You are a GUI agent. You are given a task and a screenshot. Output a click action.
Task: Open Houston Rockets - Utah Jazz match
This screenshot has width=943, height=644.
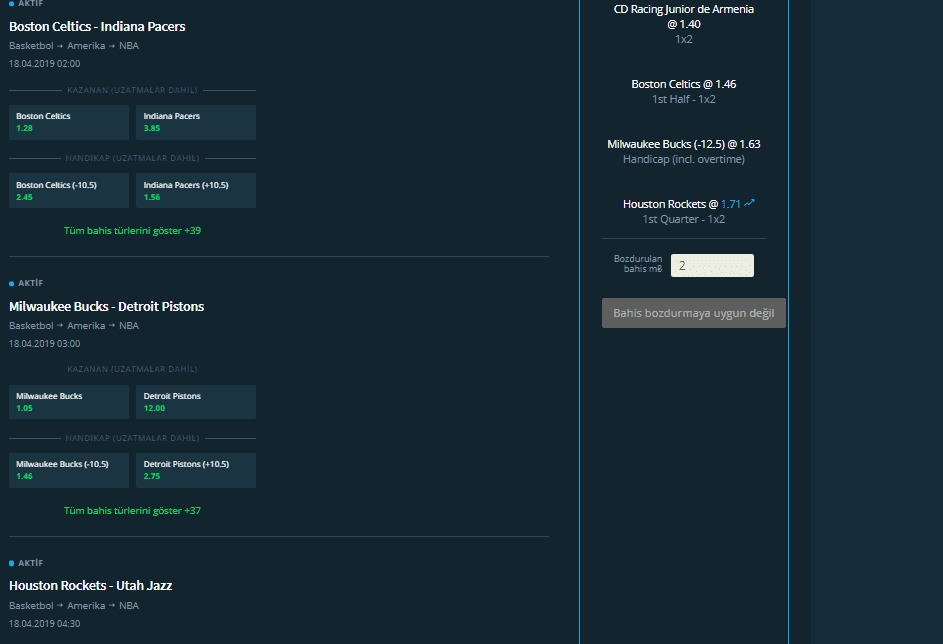click(x=91, y=586)
